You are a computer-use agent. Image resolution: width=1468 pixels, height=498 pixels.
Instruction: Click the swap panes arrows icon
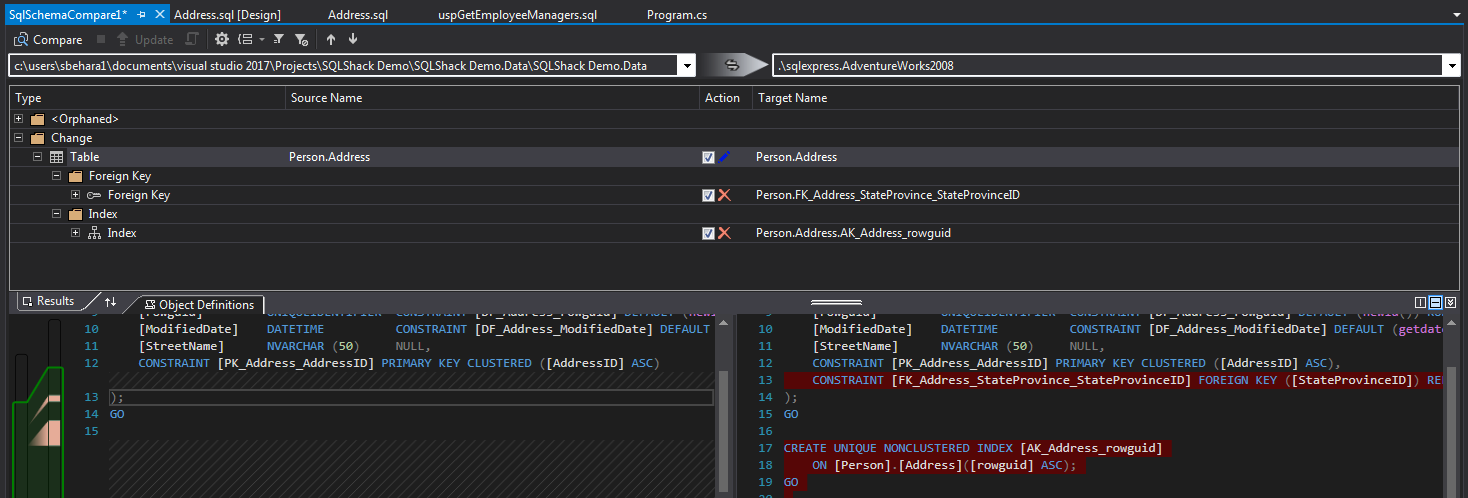point(111,302)
